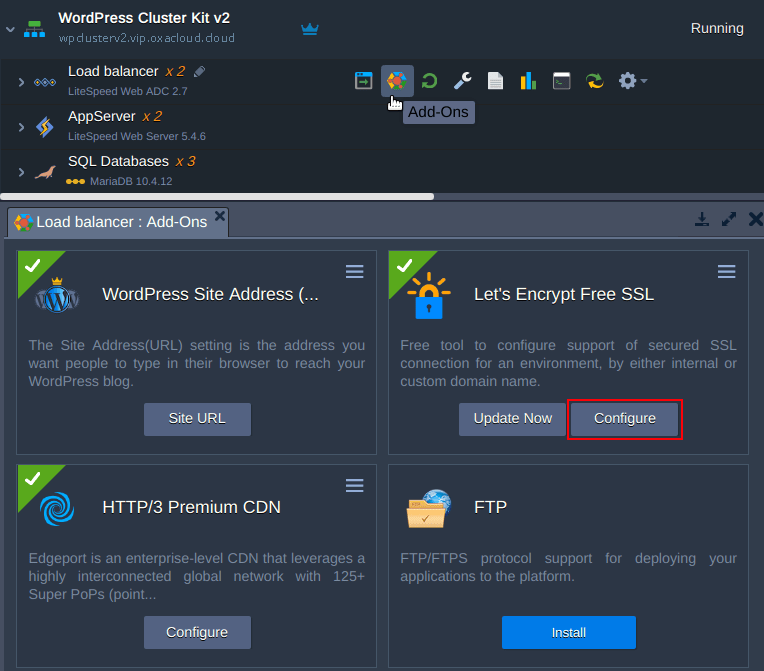Click the LiteSpeed AppServer icon
Image resolution: width=764 pixels, height=671 pixels.
click(44, 127)
